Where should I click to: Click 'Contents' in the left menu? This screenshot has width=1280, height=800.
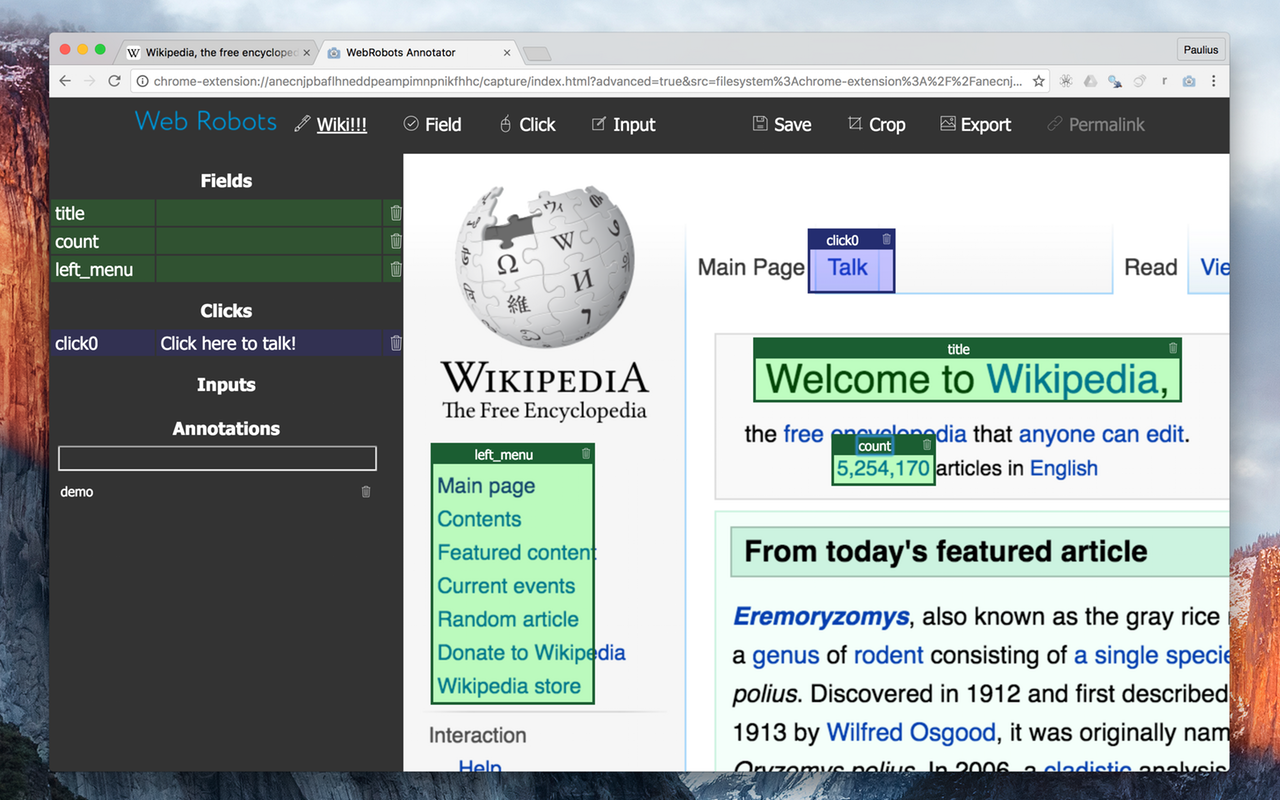479,519
